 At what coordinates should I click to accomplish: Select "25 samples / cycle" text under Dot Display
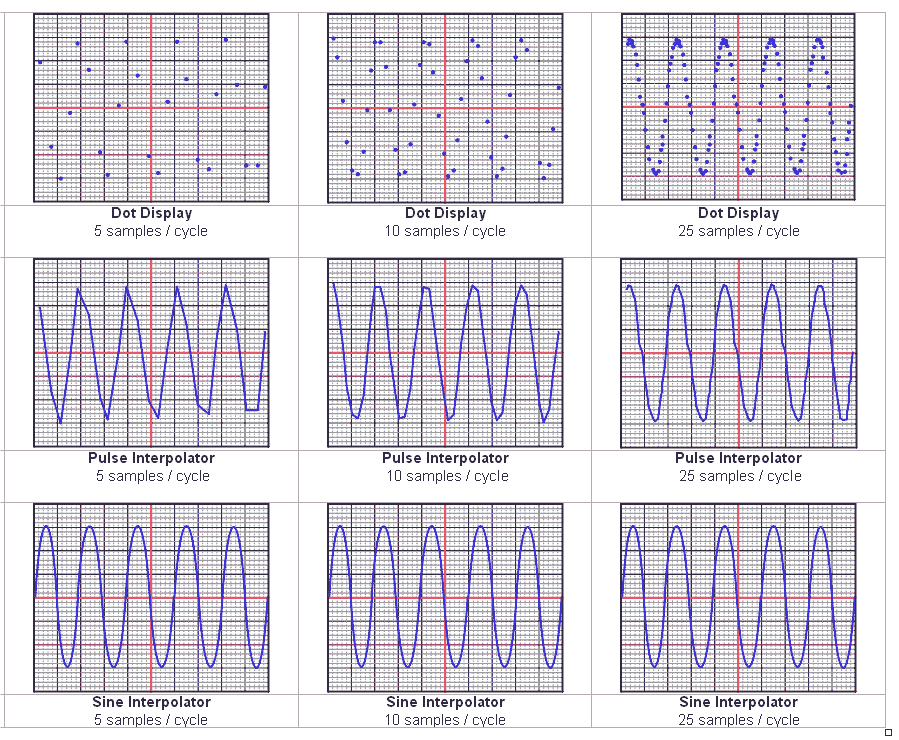738,231
